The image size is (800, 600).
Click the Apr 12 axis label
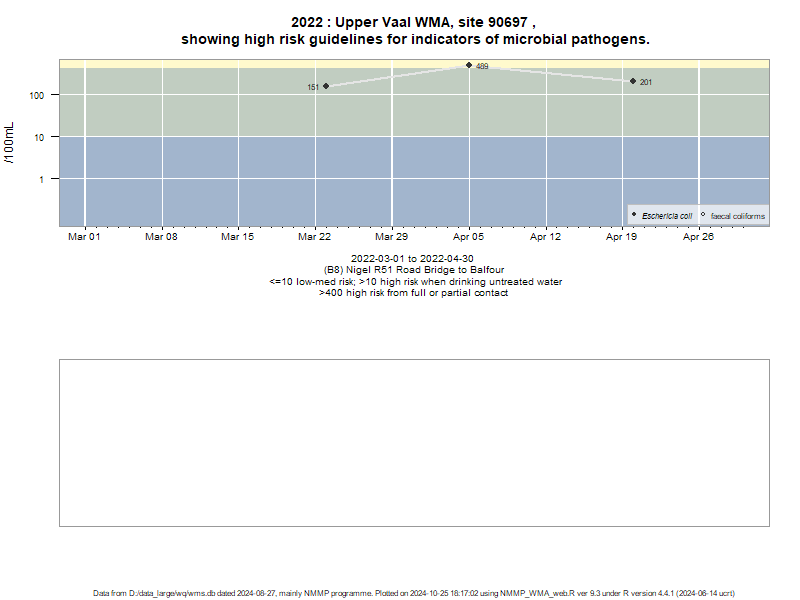coord(545,237)
